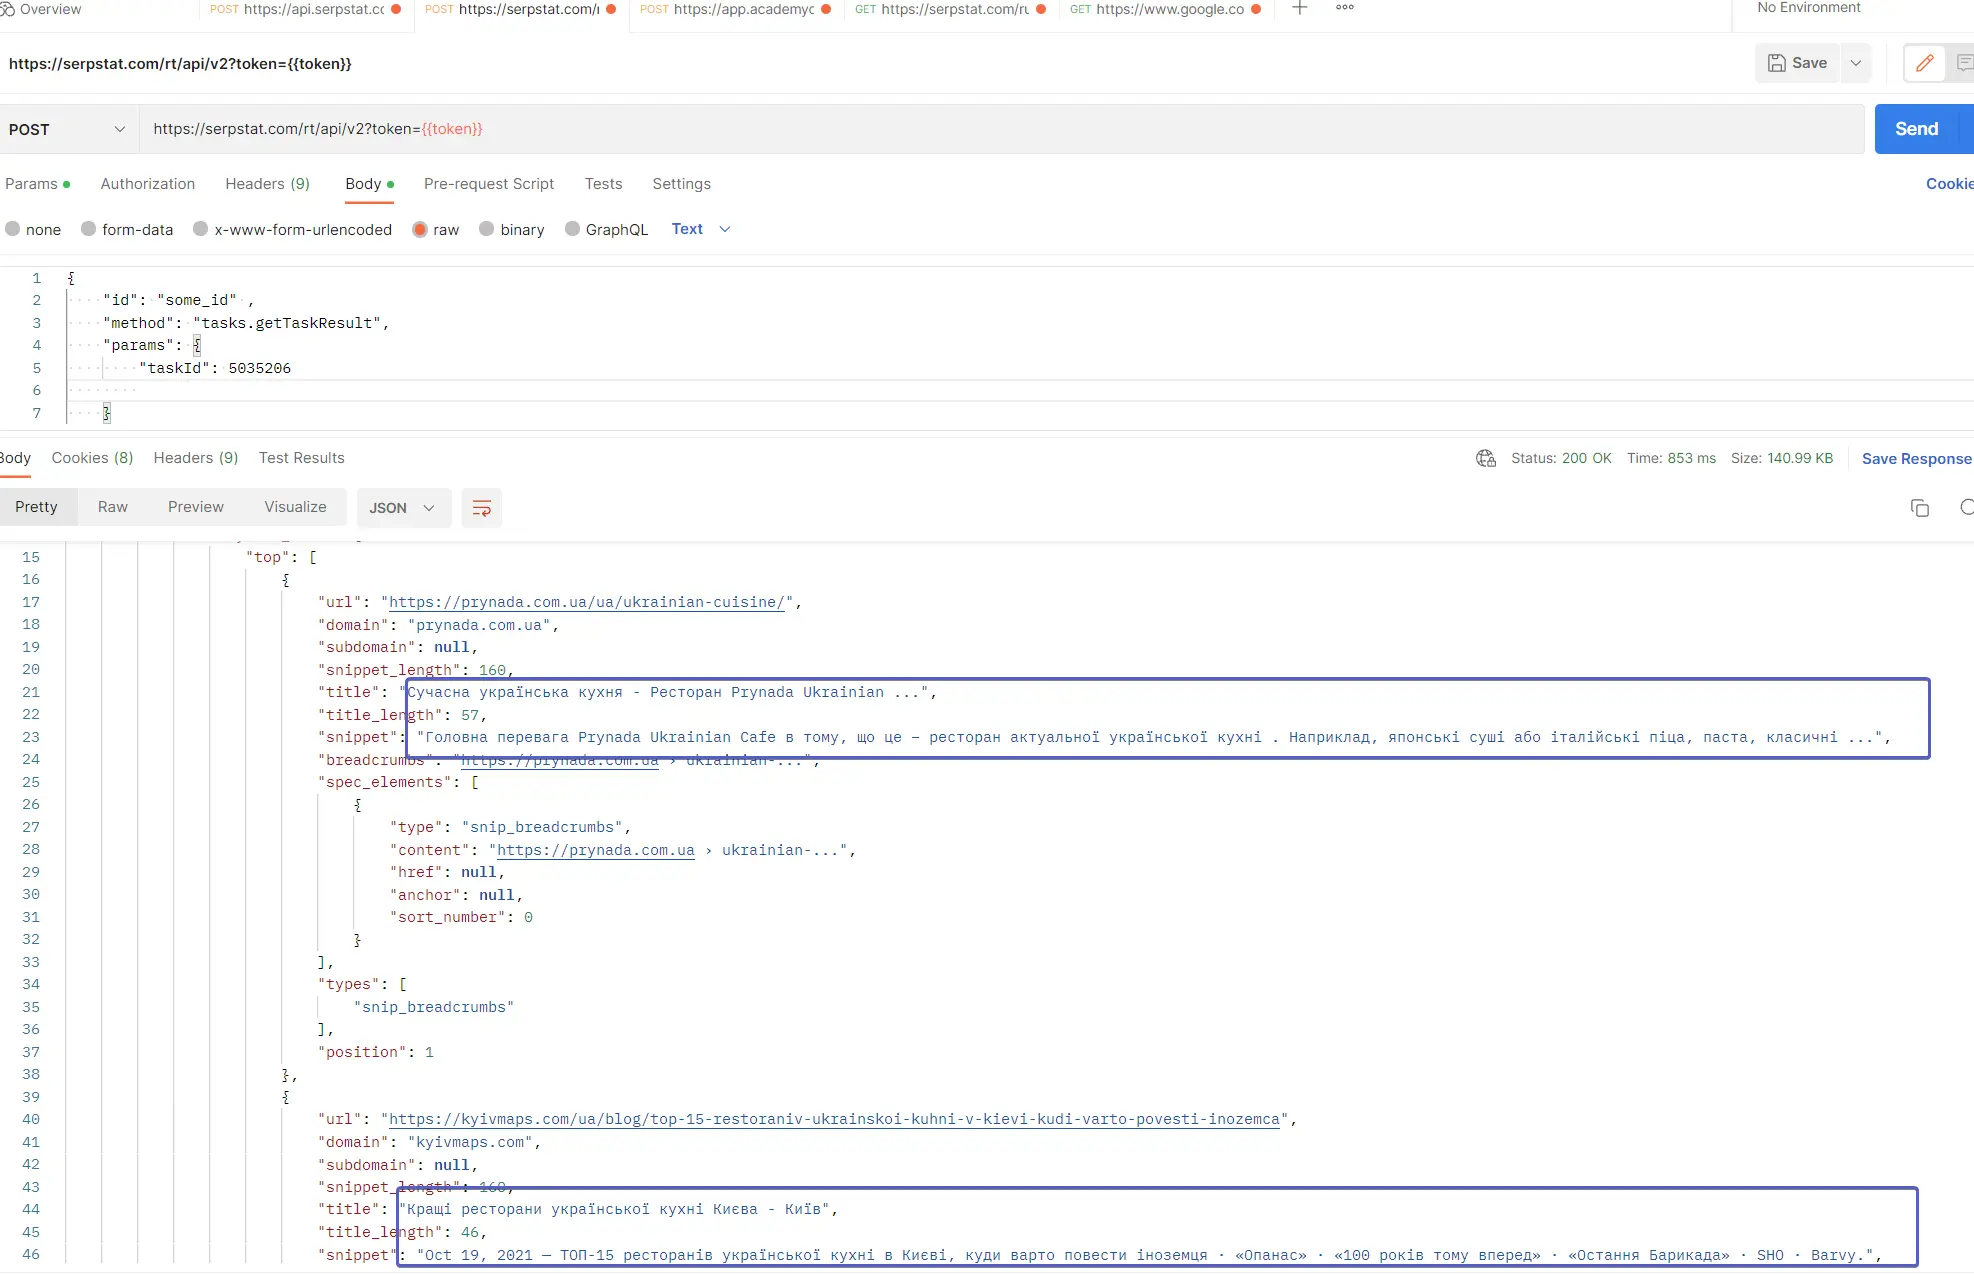
Task: Add a new request tab with plus icon
Action: (1299, 8)
